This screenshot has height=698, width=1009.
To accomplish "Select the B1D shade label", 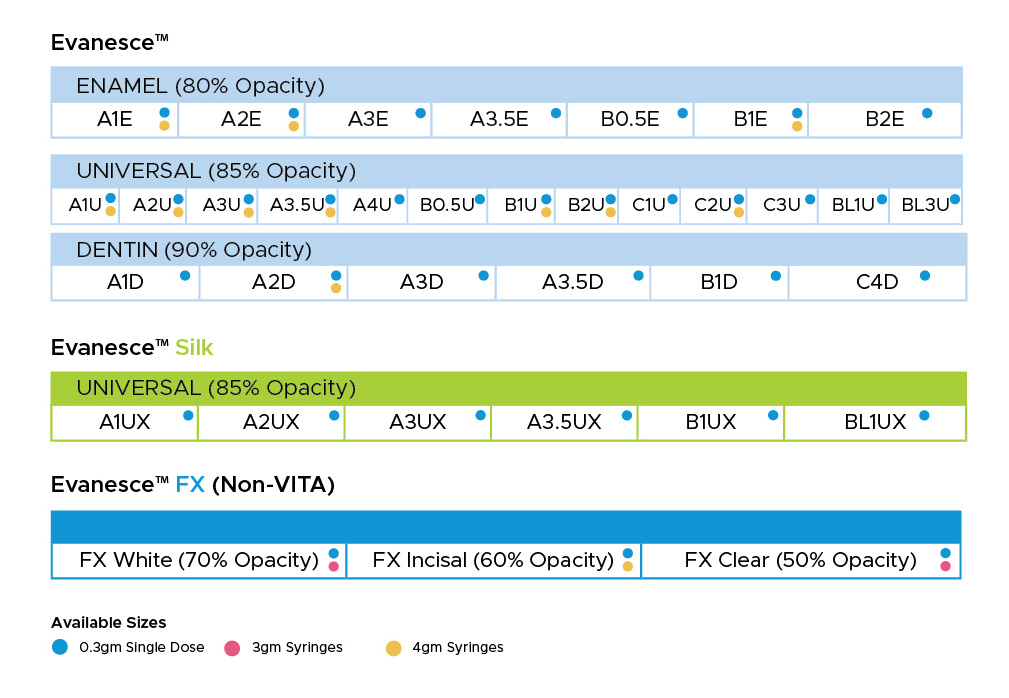I will pyautogui.click(x=719, y=282).
